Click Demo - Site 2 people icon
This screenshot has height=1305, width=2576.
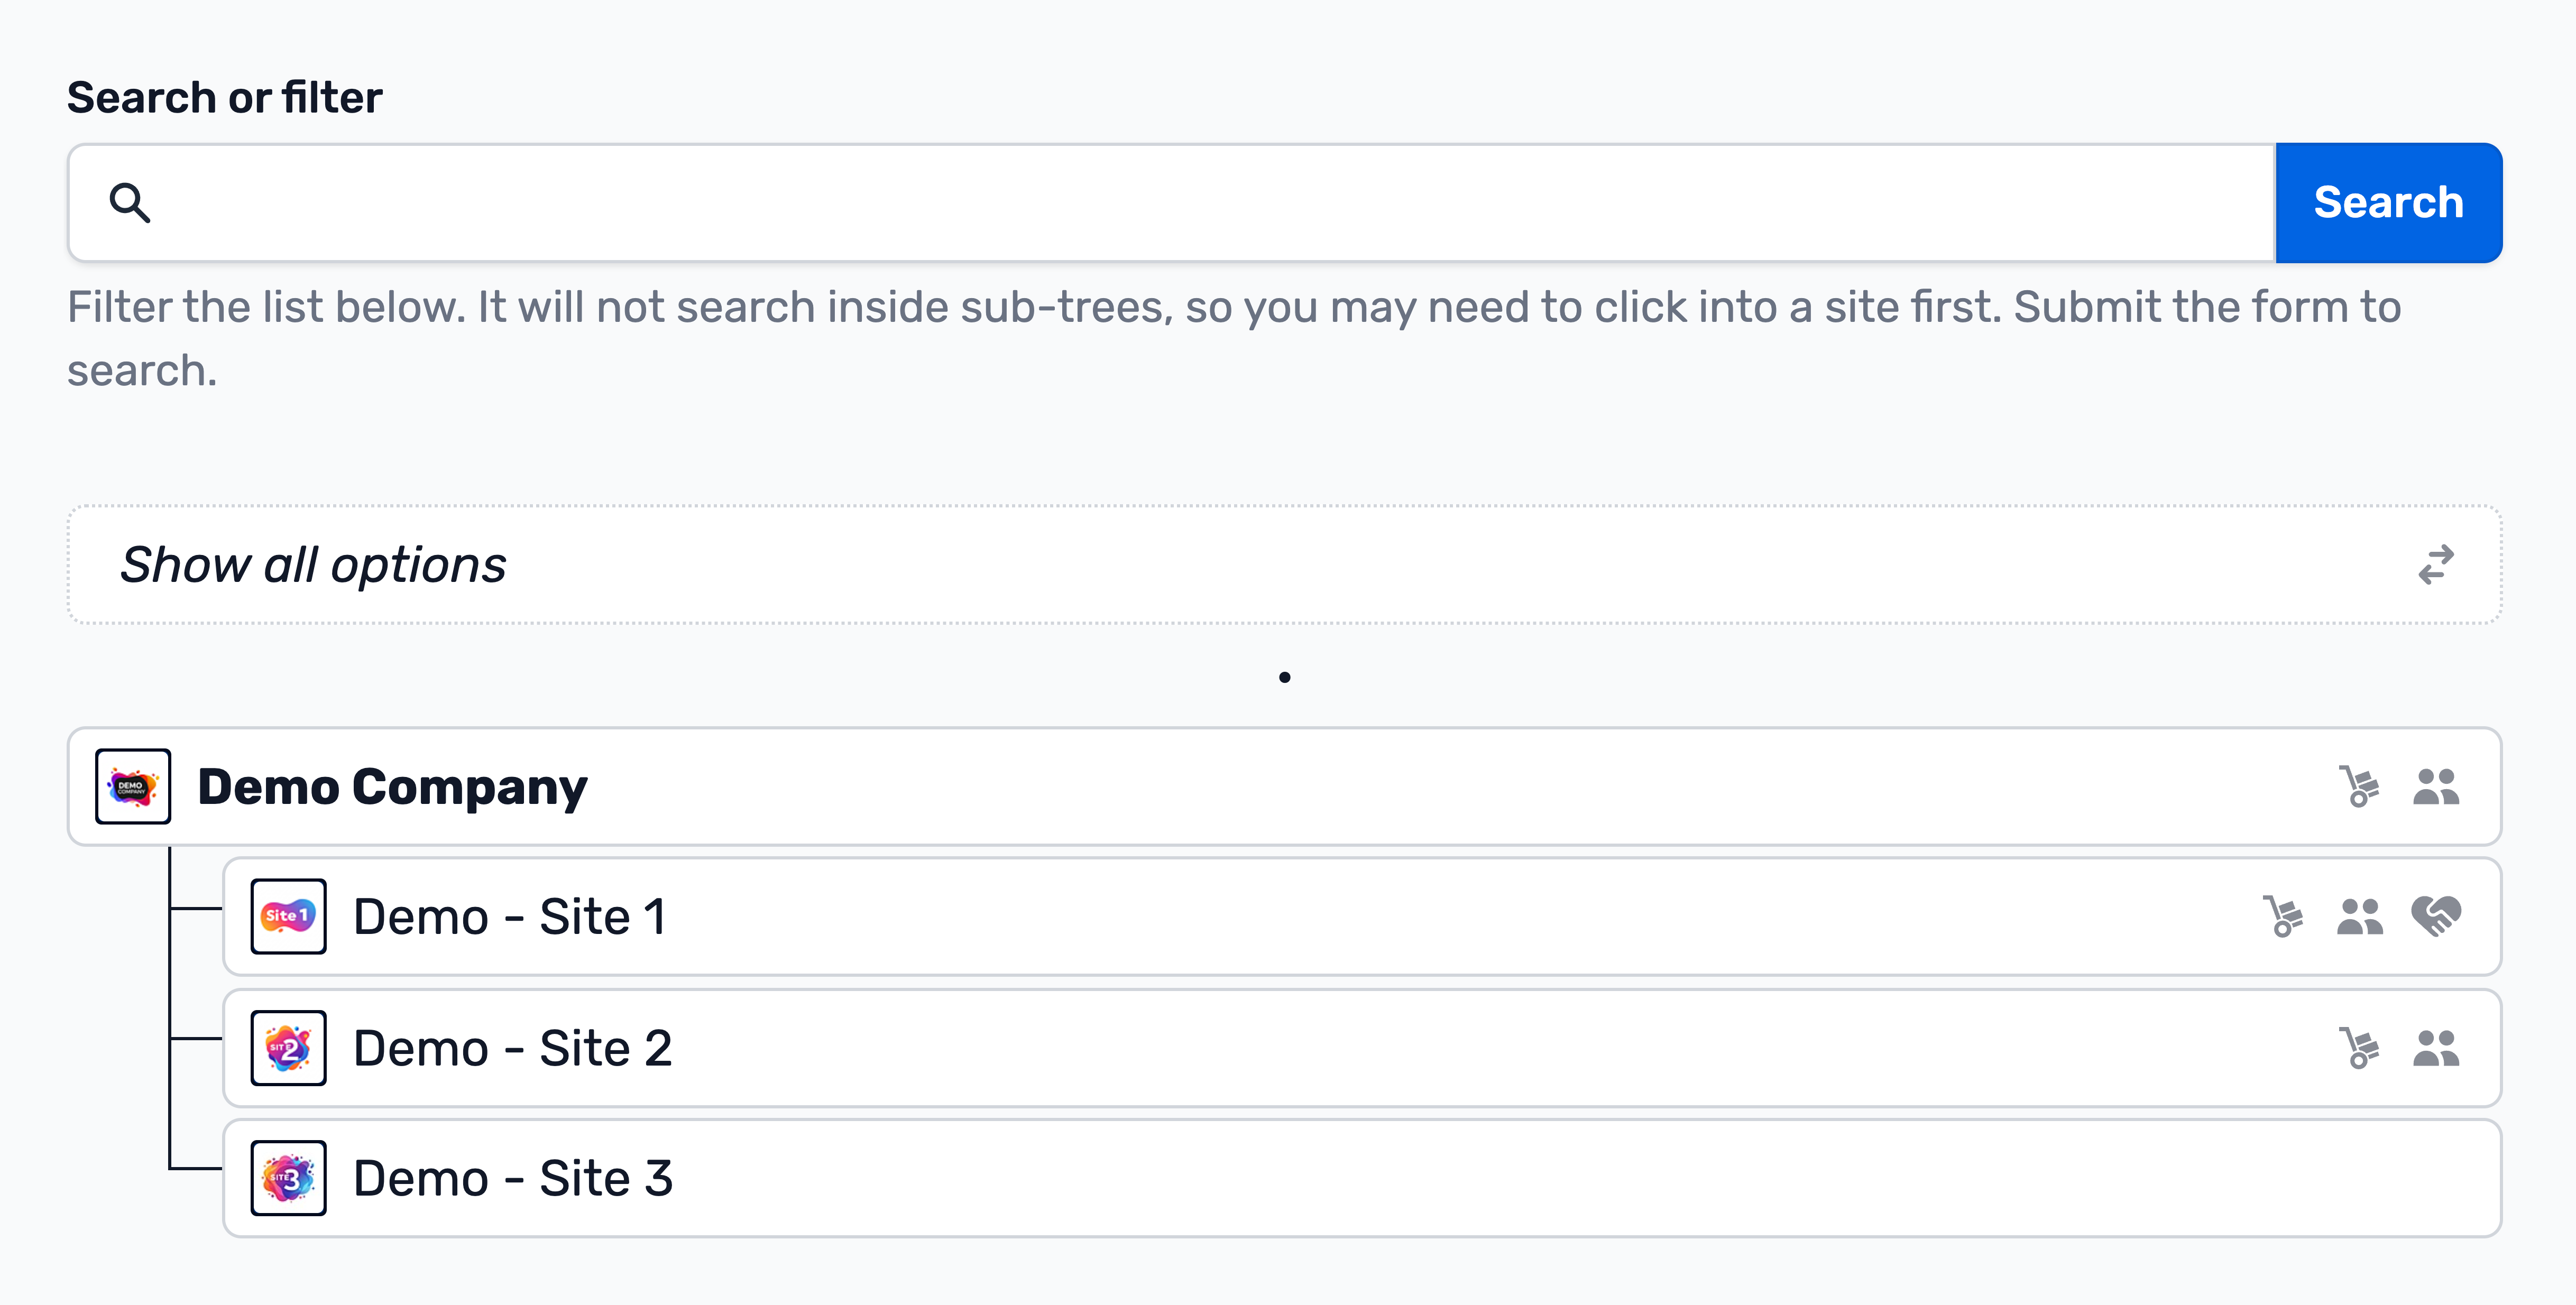point(2436,1048)
